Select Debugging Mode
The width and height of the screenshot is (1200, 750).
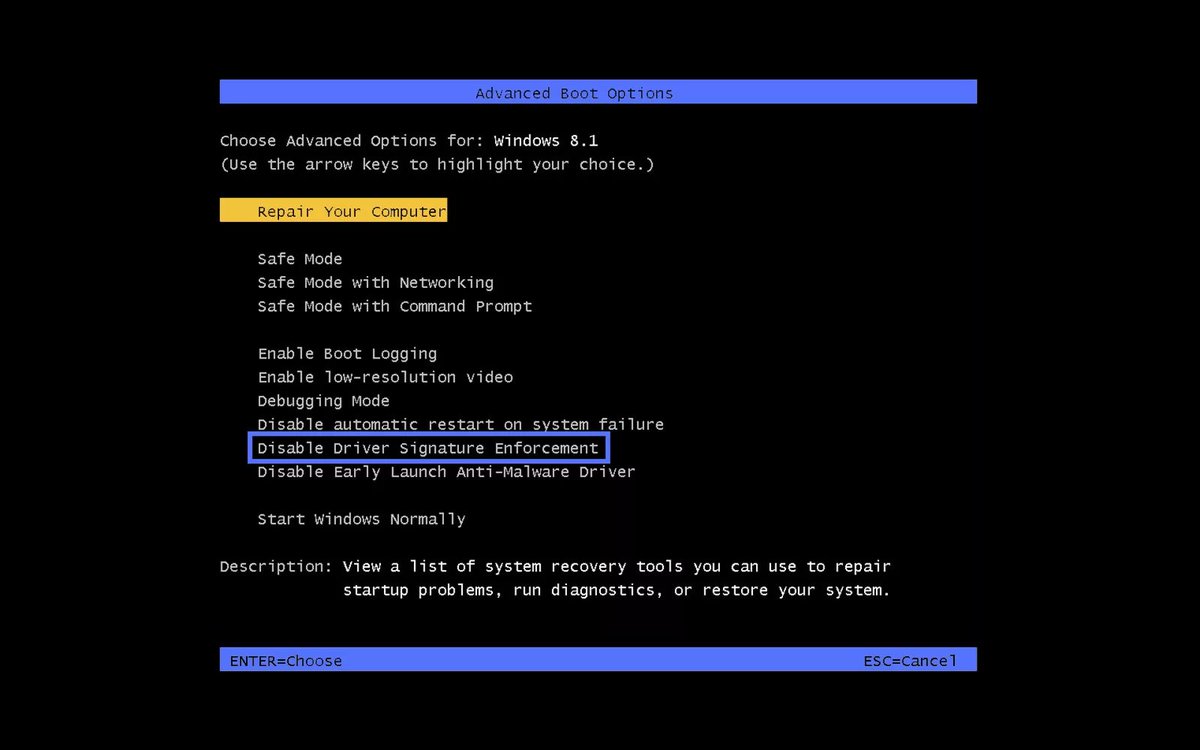point(323,400)
